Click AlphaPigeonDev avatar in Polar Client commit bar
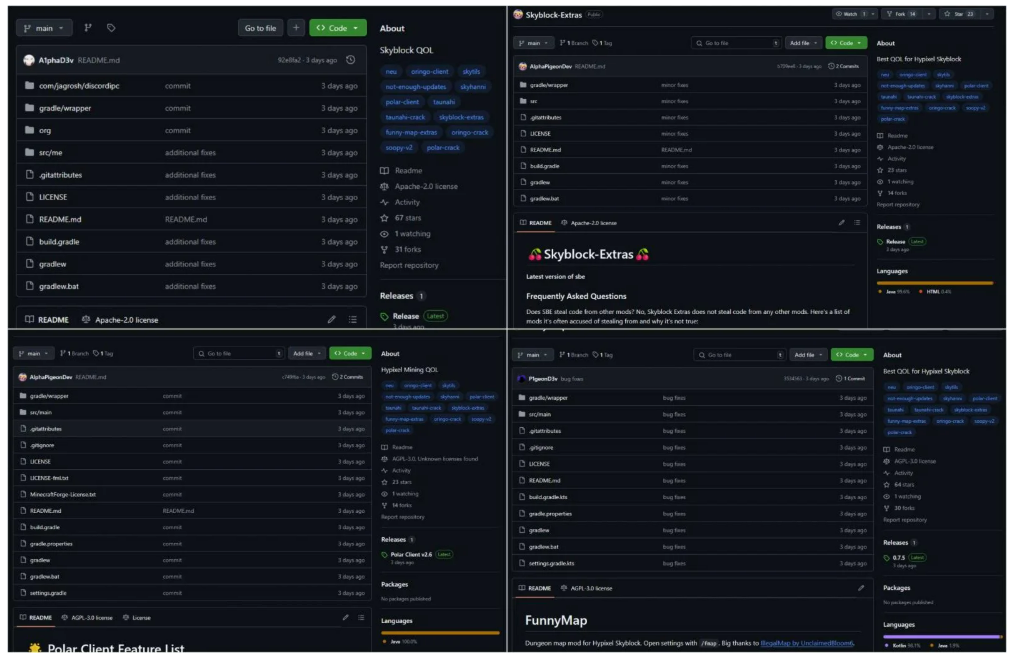 (23, 377)
